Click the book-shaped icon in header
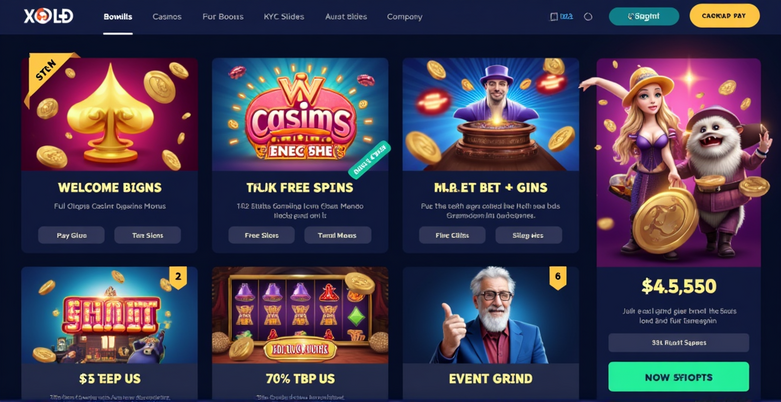This screenshot has width=781, height=402. coord(554,16)
